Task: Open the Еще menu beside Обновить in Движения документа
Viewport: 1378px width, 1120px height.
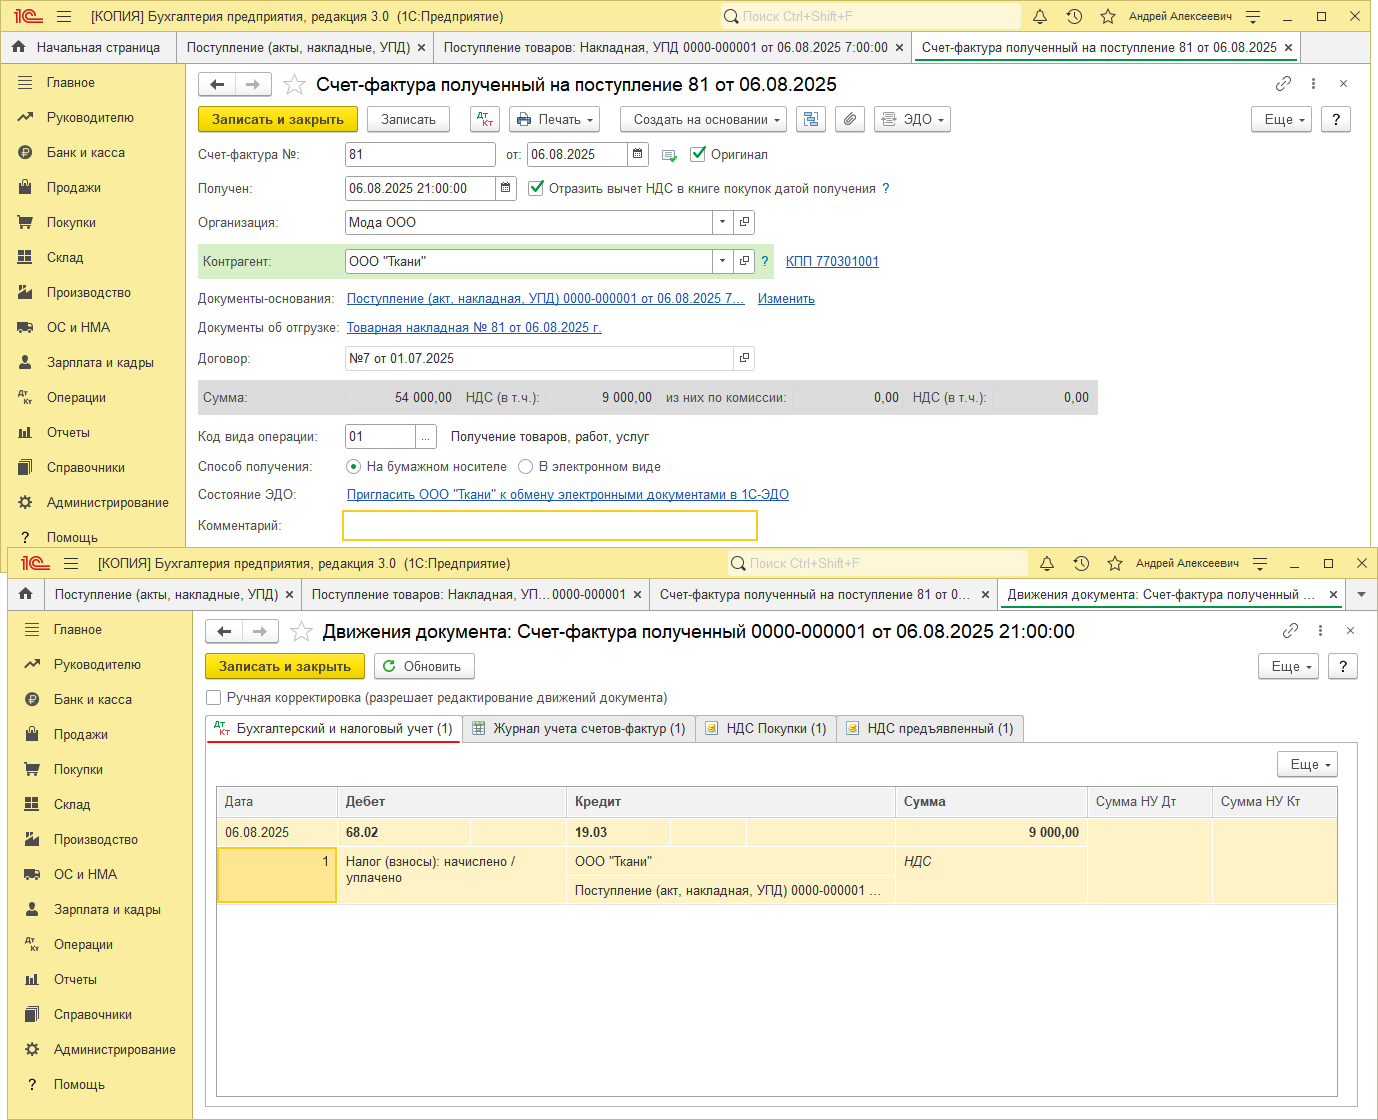Action: coord(1289,666)
